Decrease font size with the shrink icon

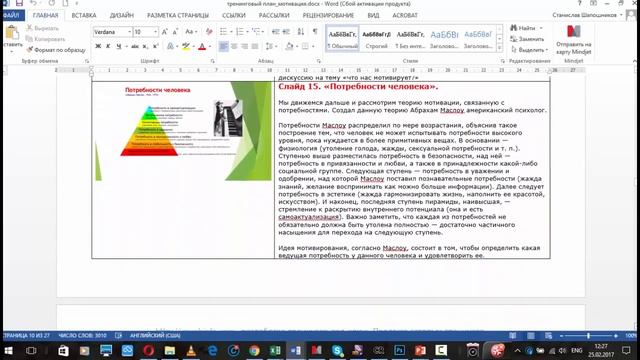pos(175,32)
